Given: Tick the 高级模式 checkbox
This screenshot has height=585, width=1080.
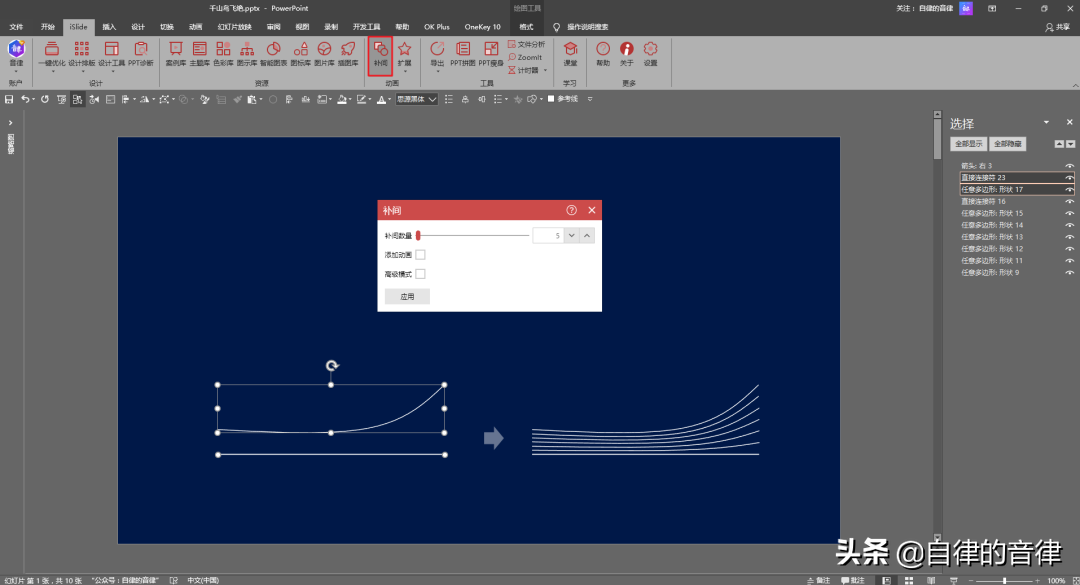Looking at the screenshot, I should 420,274.
